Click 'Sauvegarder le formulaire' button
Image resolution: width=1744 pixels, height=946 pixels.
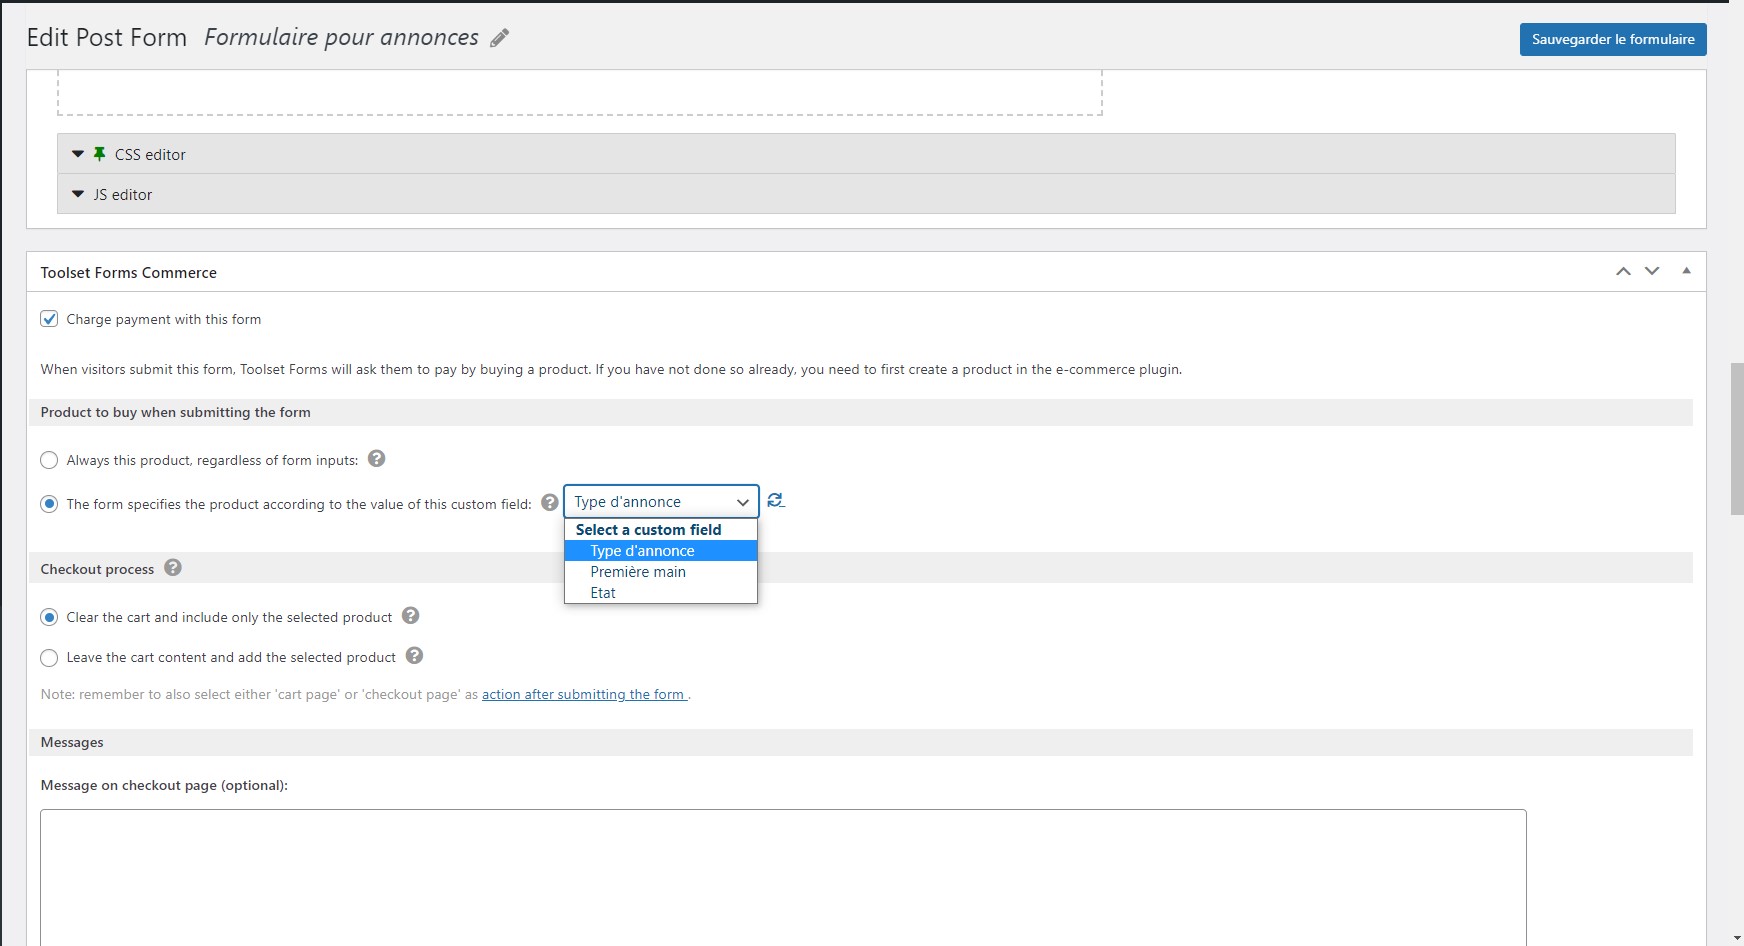(1612, 40)
